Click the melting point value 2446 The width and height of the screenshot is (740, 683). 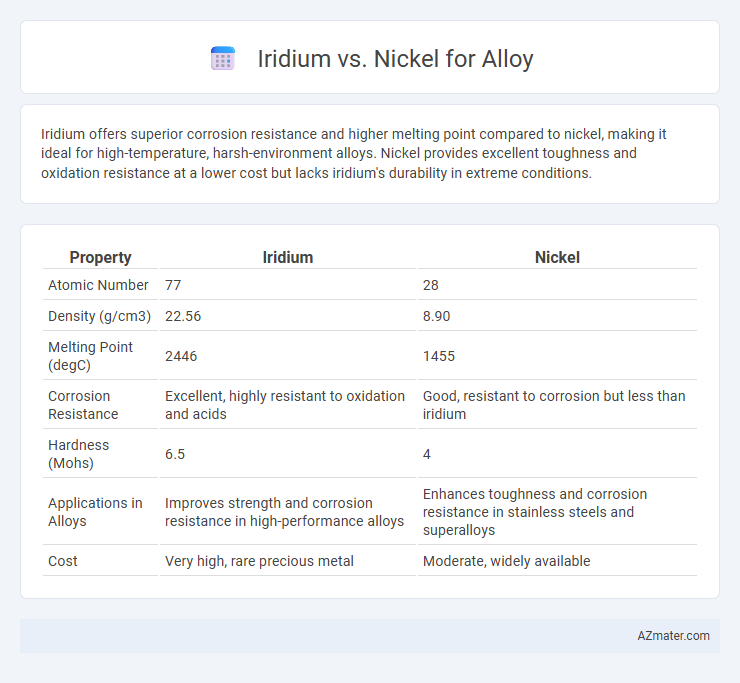(x=181, y=356)
